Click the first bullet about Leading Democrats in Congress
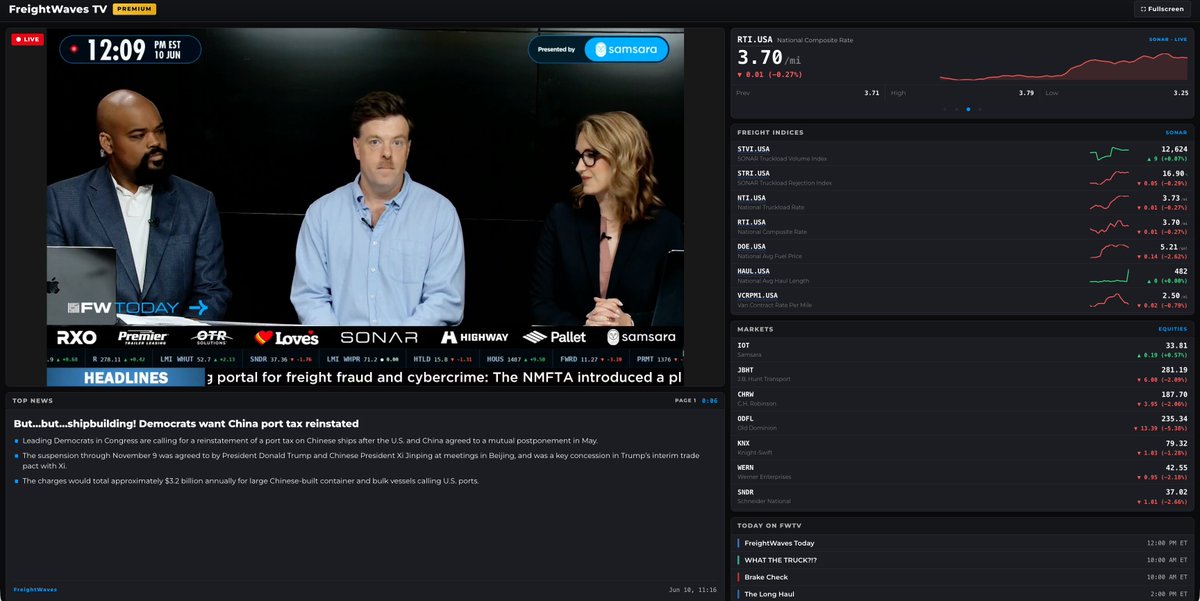 (310, 441)
